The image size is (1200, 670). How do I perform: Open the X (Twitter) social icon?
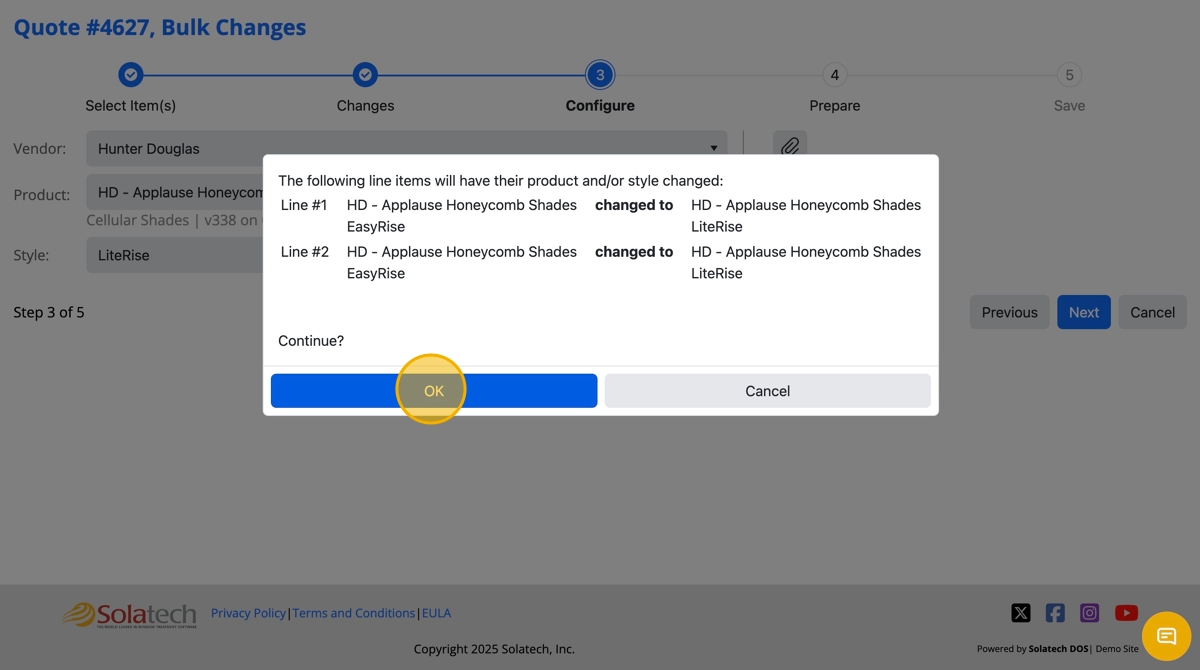pyautogui.click(x=1020, y=613)
